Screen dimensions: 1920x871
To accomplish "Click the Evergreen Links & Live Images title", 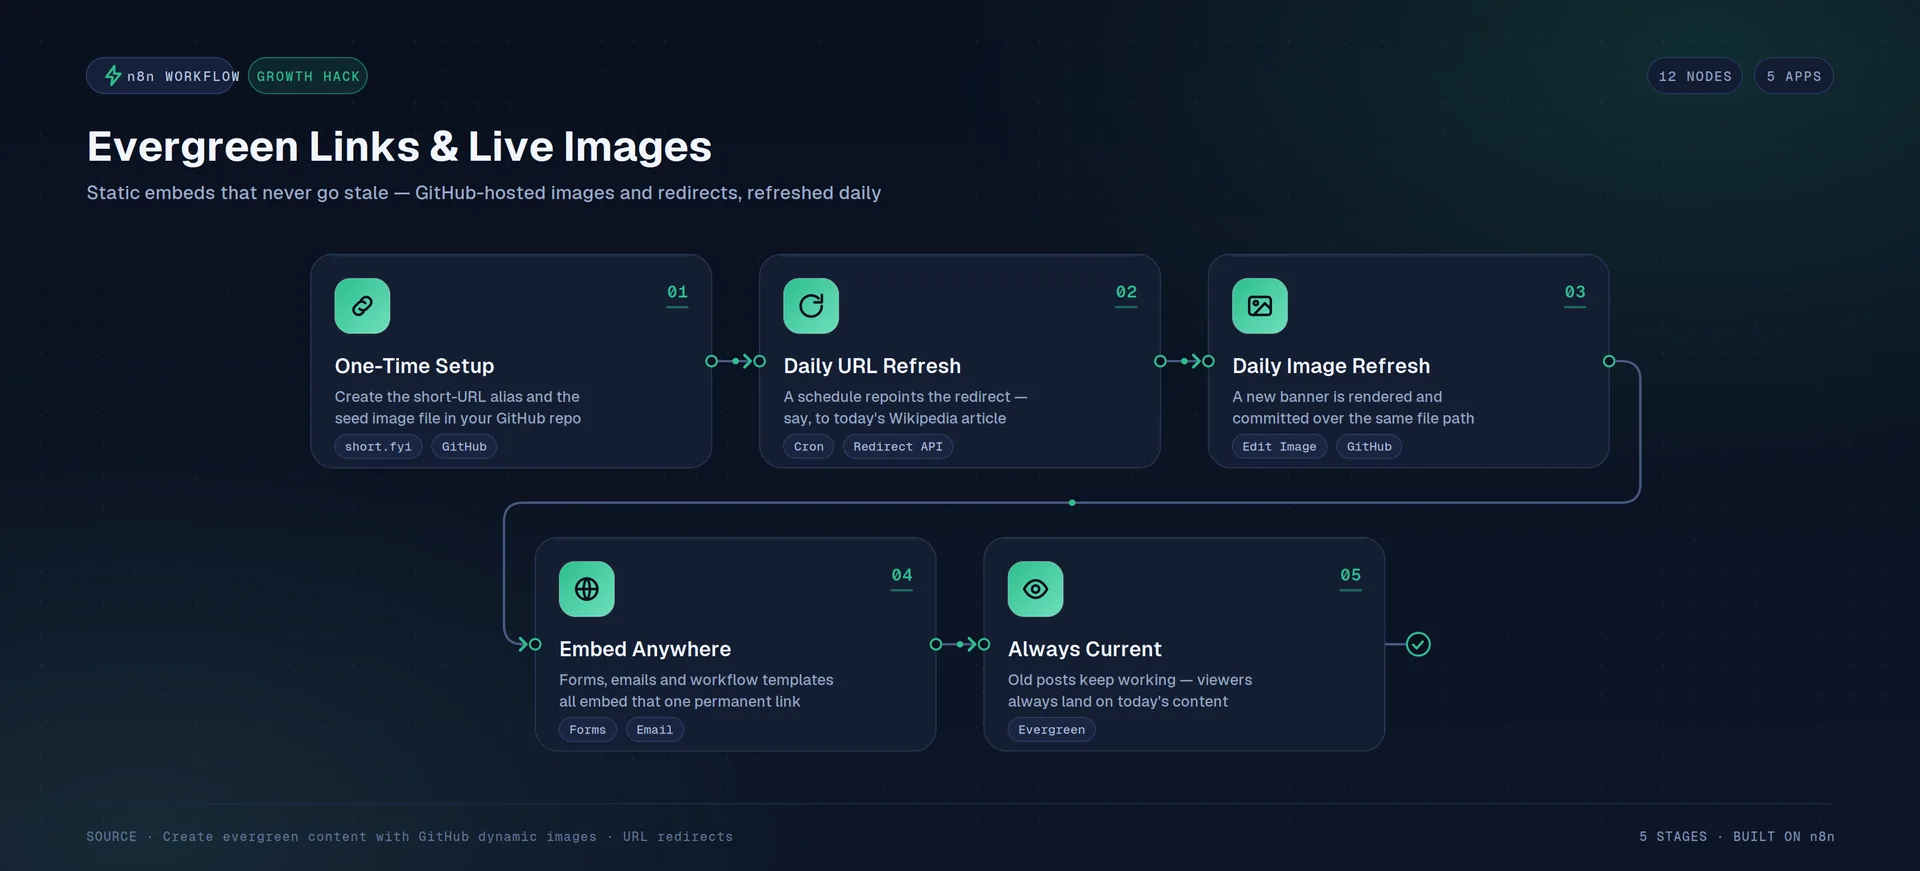I will click(399, 146).
